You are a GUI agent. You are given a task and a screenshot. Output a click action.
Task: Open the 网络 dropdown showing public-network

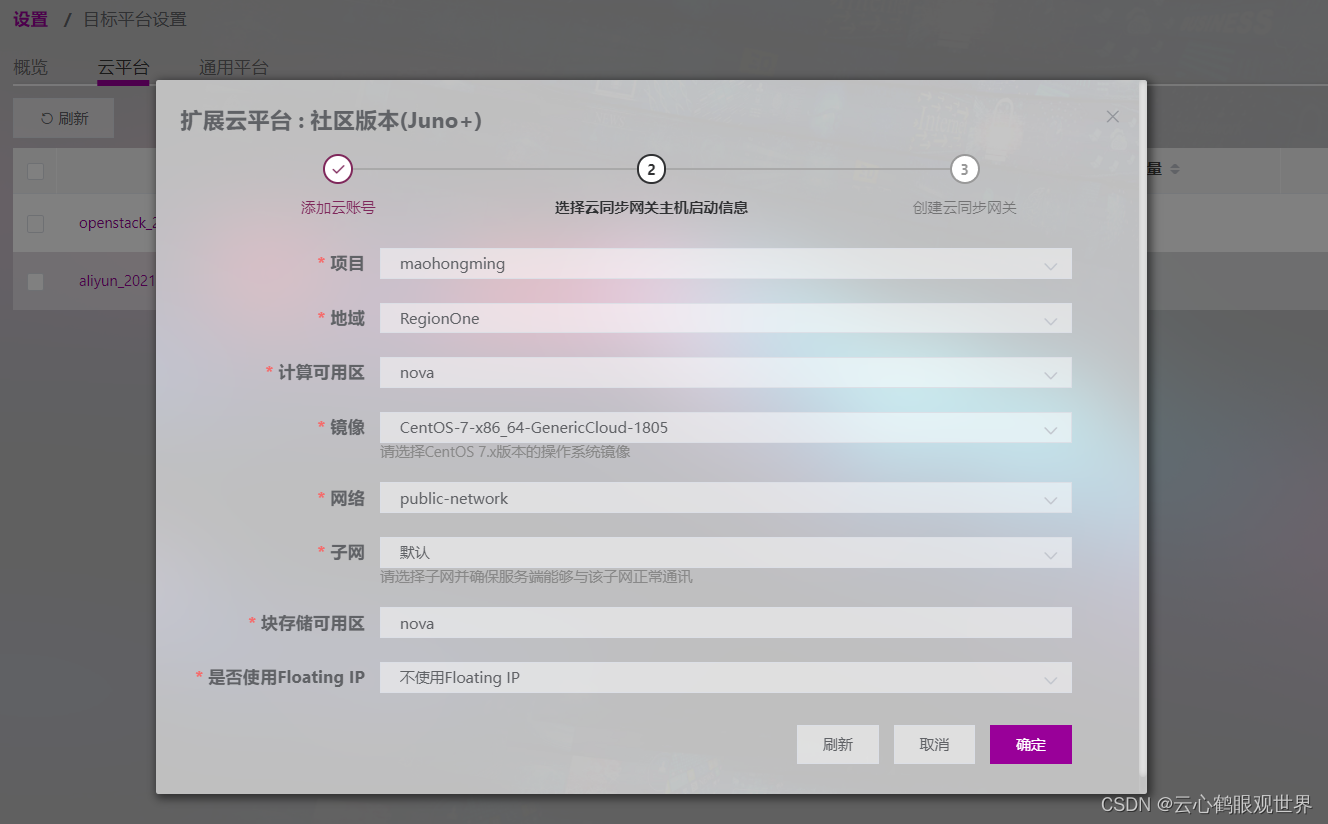coord(725,498)
